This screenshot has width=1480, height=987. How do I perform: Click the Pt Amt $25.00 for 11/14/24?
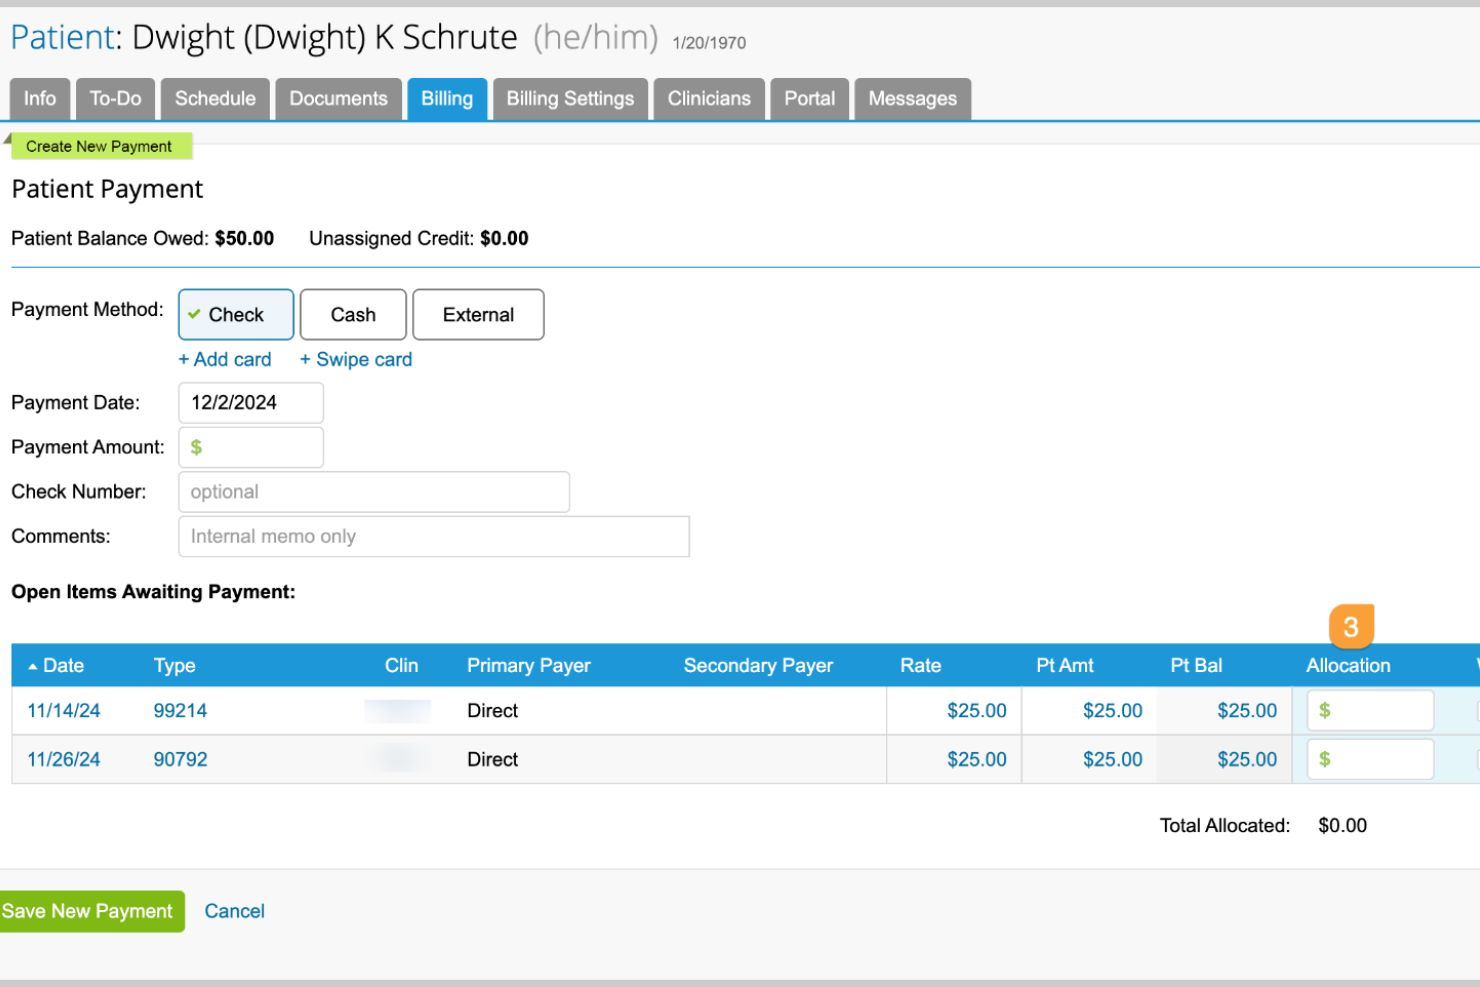(1112, 711)
